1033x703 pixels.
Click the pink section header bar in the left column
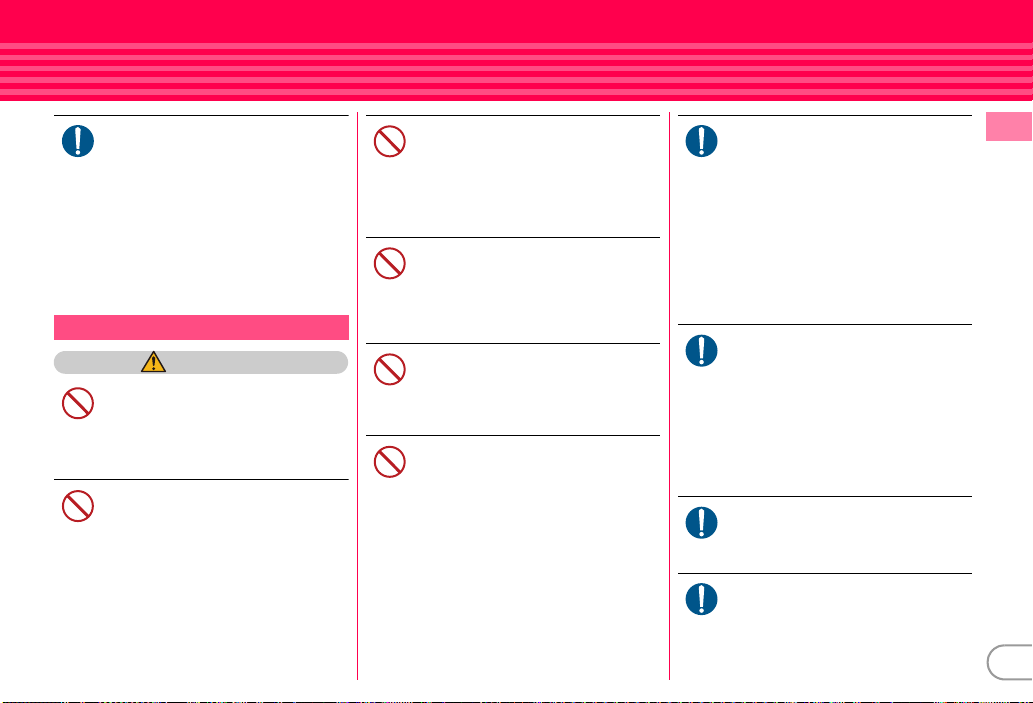click(x=201, y=327)
